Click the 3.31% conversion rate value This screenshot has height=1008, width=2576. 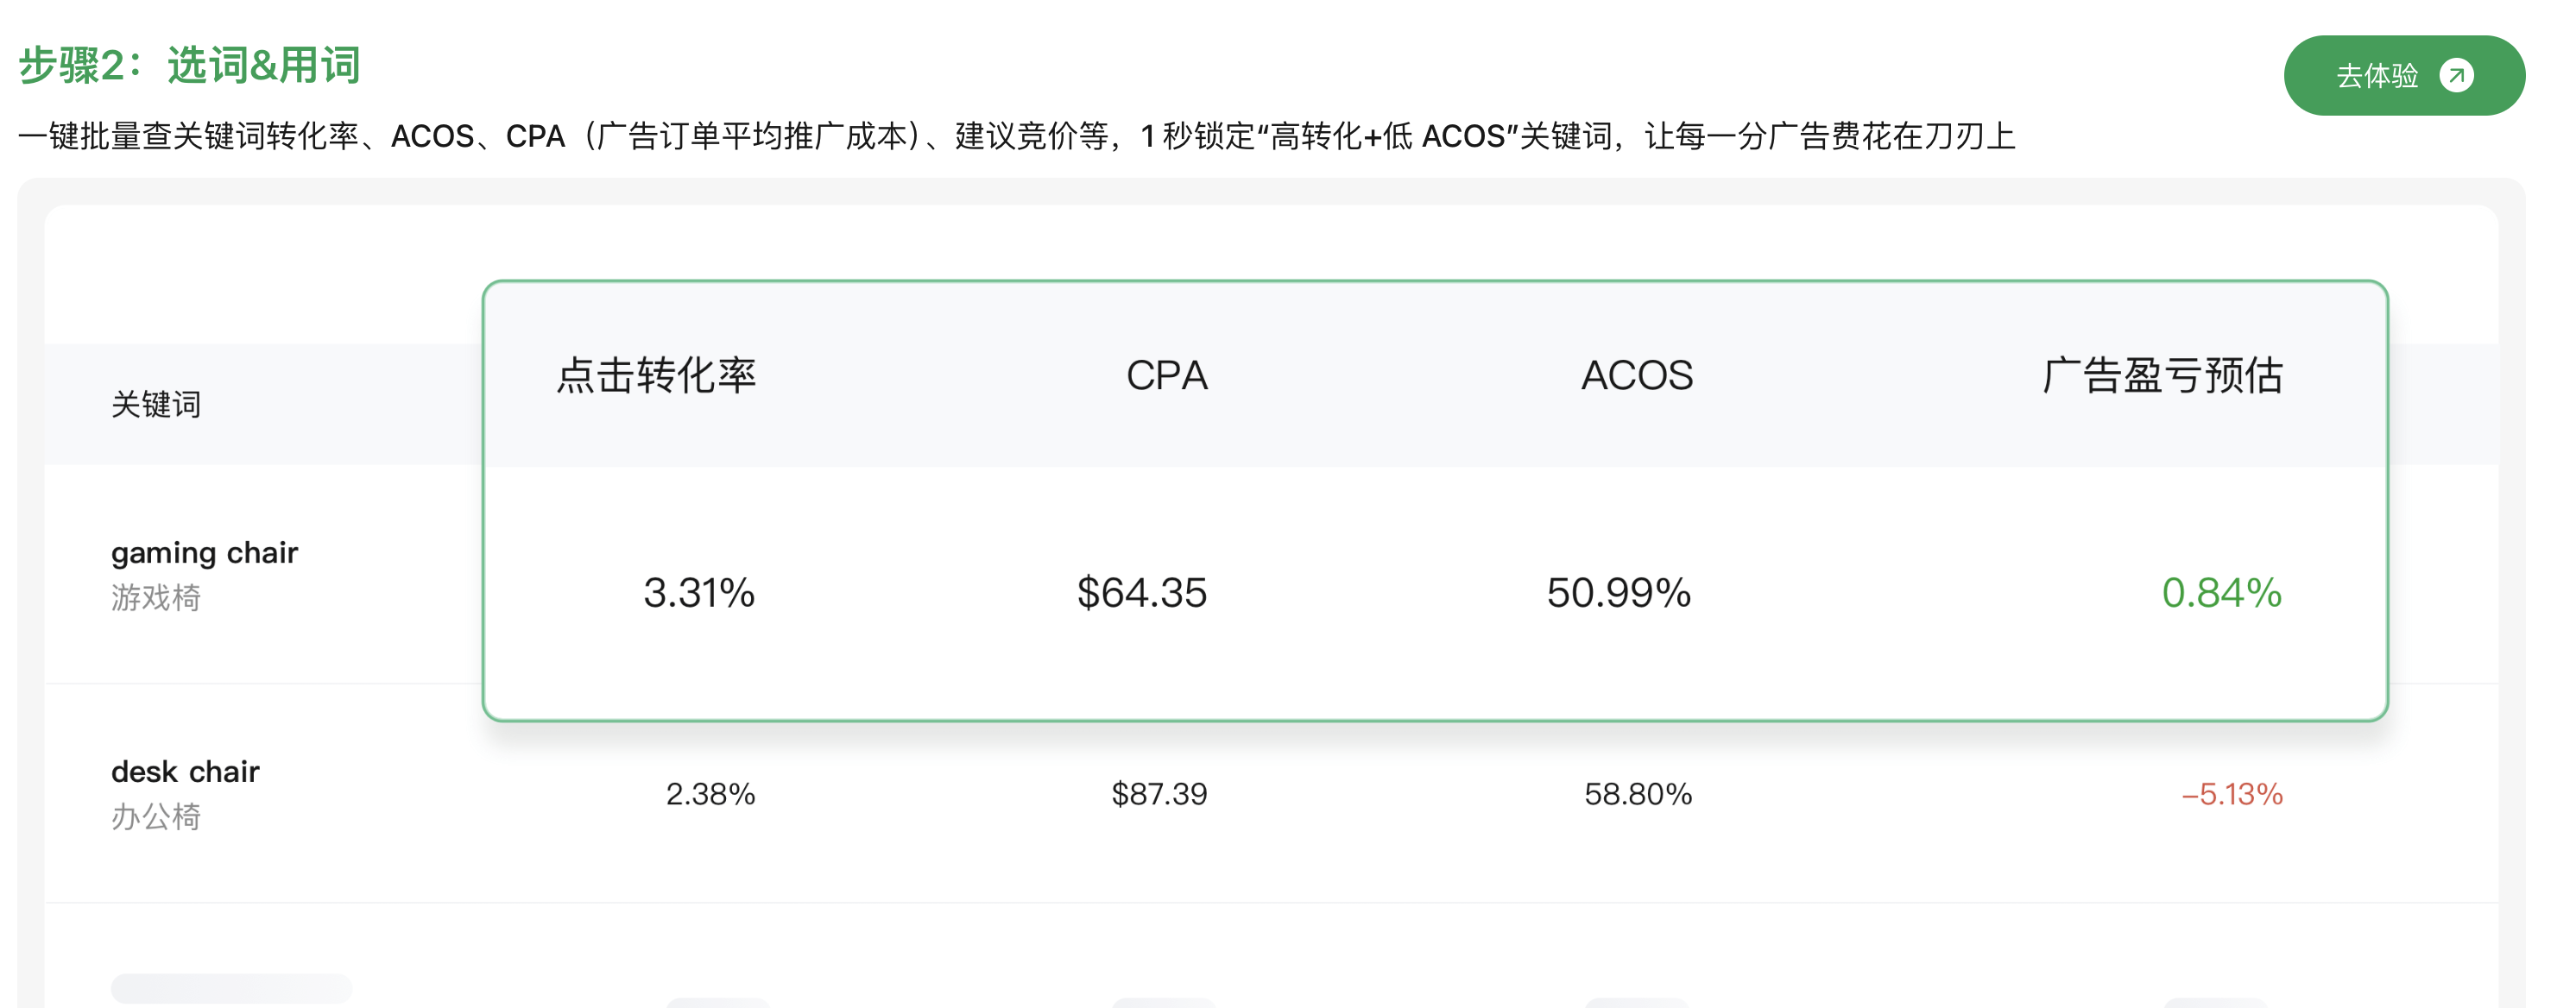coord(699,593)
